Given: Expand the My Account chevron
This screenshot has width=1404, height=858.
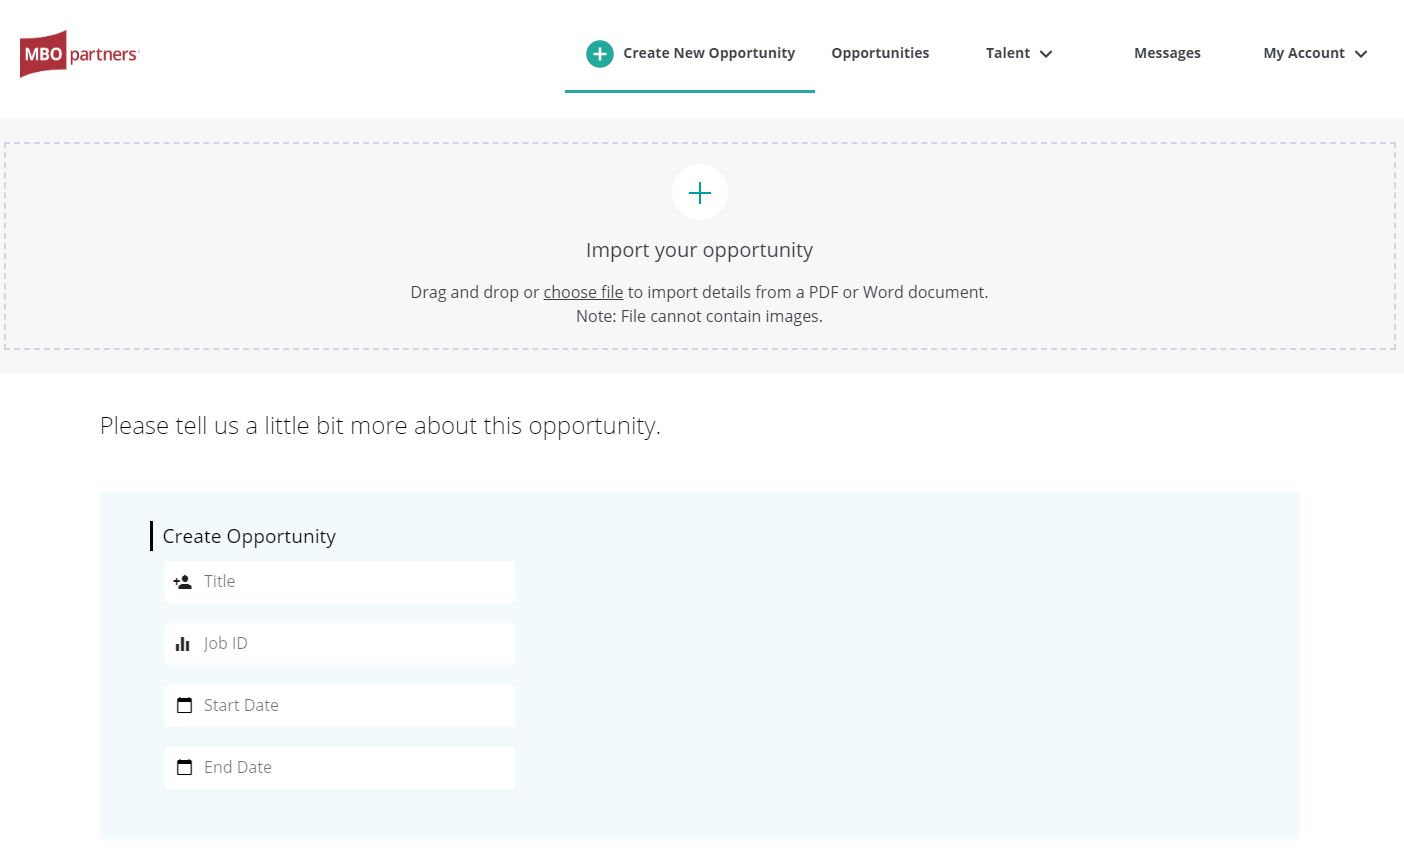Looking at the screenshot, I should coord(1361,54).
